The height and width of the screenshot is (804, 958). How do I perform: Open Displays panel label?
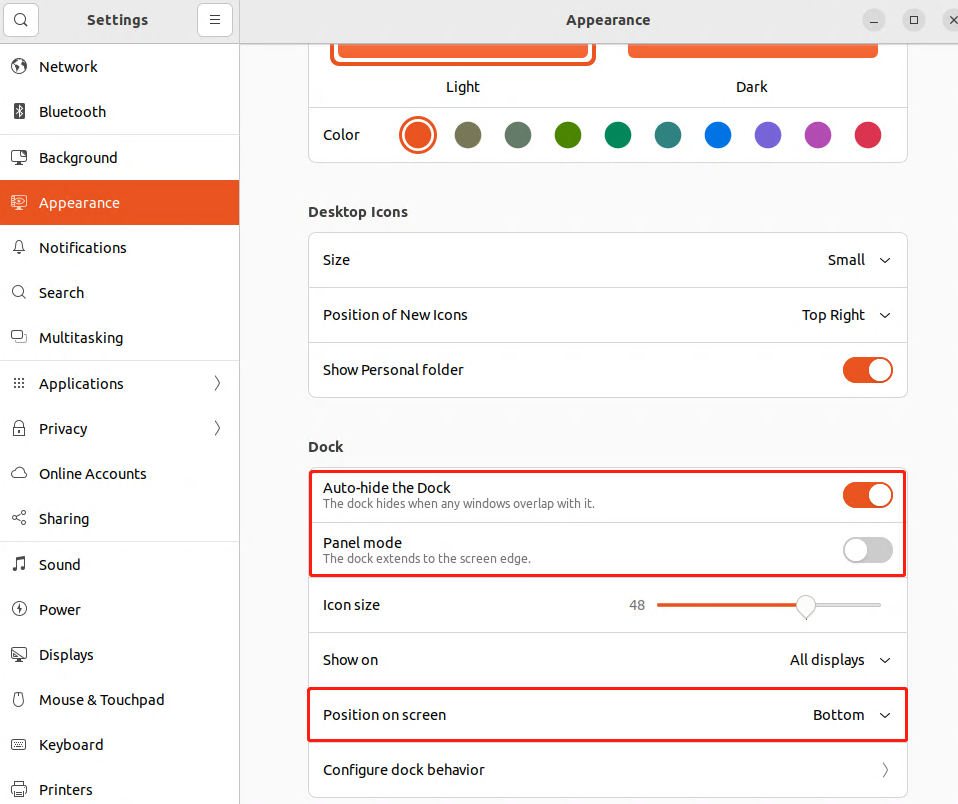pos(66,655)
